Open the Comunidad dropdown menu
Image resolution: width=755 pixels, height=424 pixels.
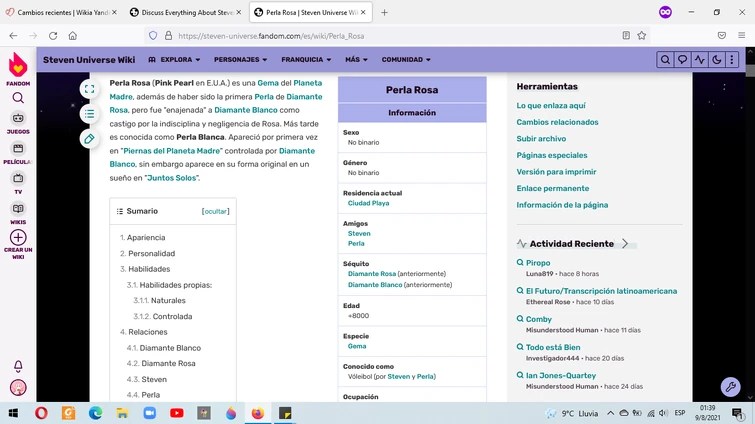point(406,60)
